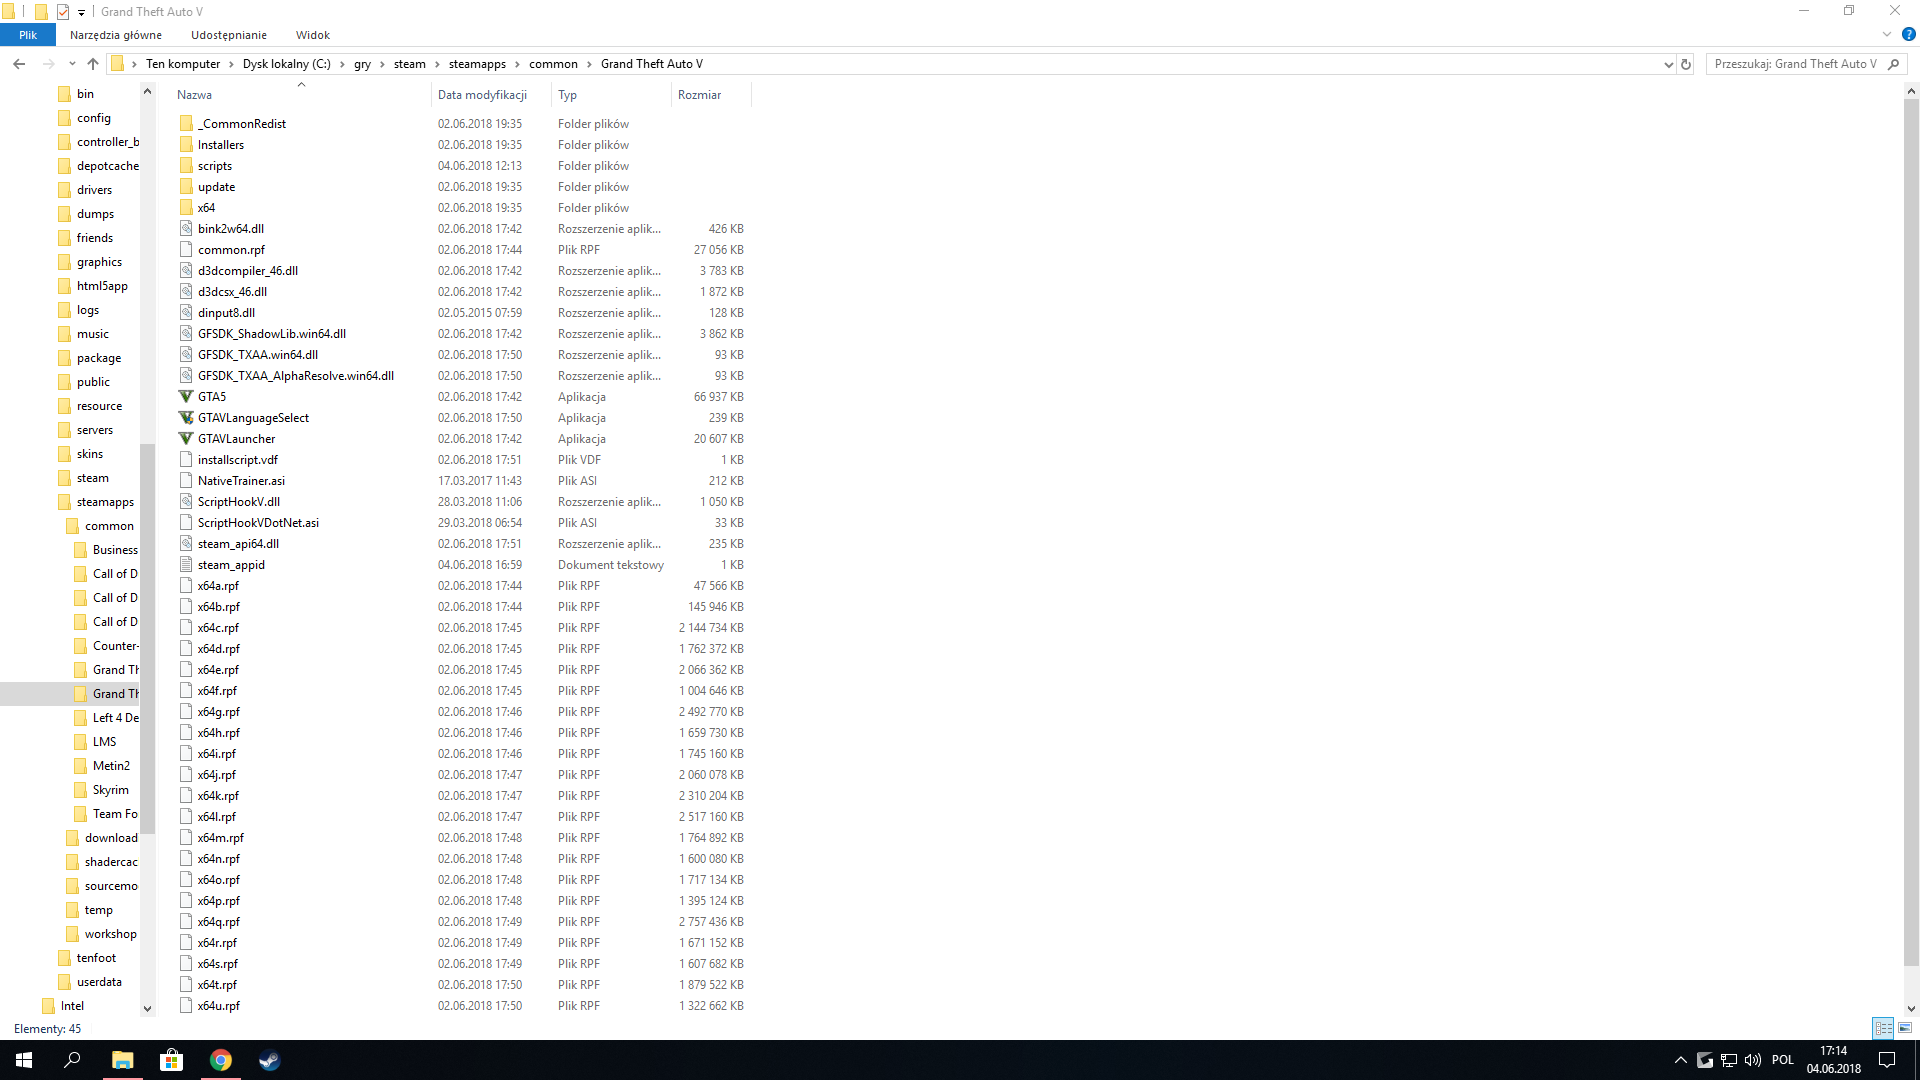Switch to details view icon in the status bar
The height and width of the screenshot is (1080, 1920).
[x=1883, y=1028]
